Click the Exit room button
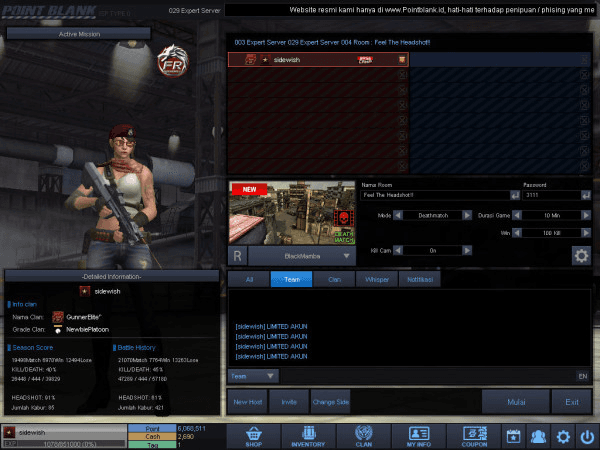Viewport: 600px width, 450px height. (572, 402)
